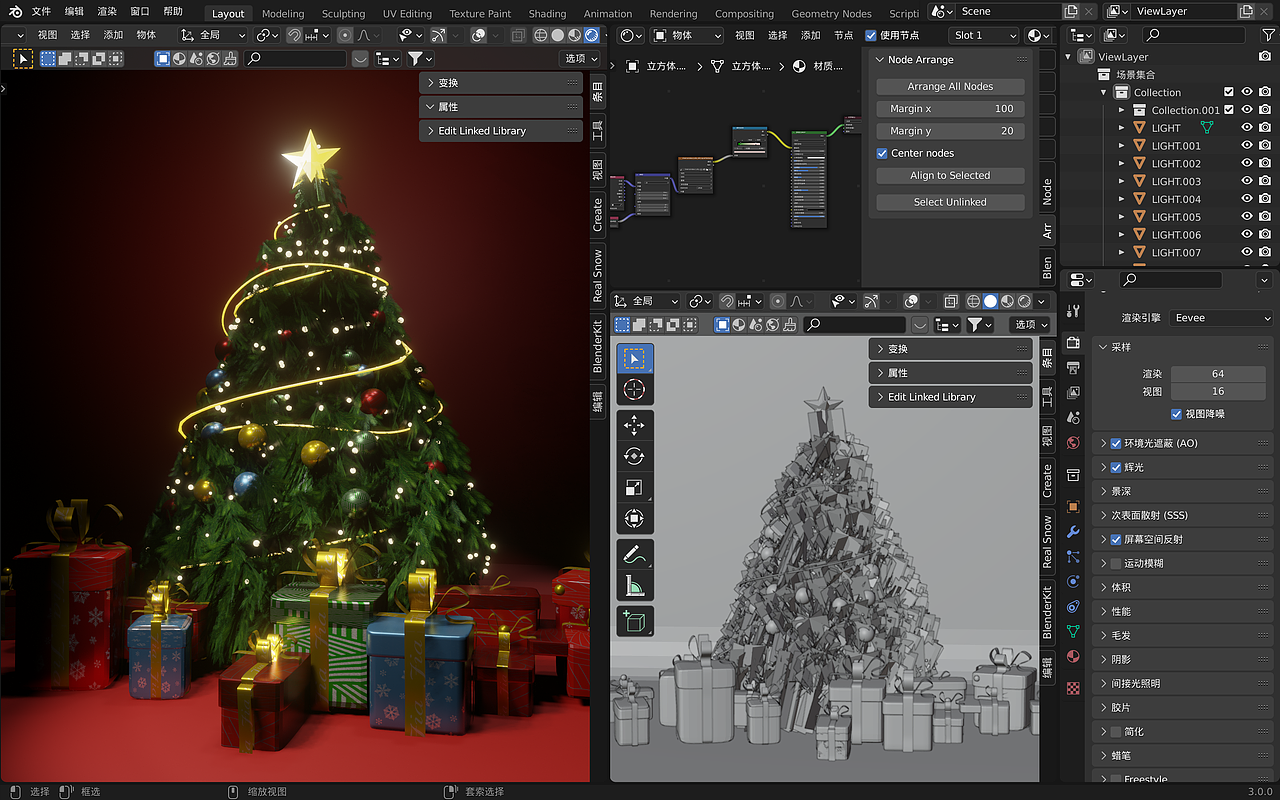
Task: Select the Transform tool in lower viewport
Action: click(634, 519)
